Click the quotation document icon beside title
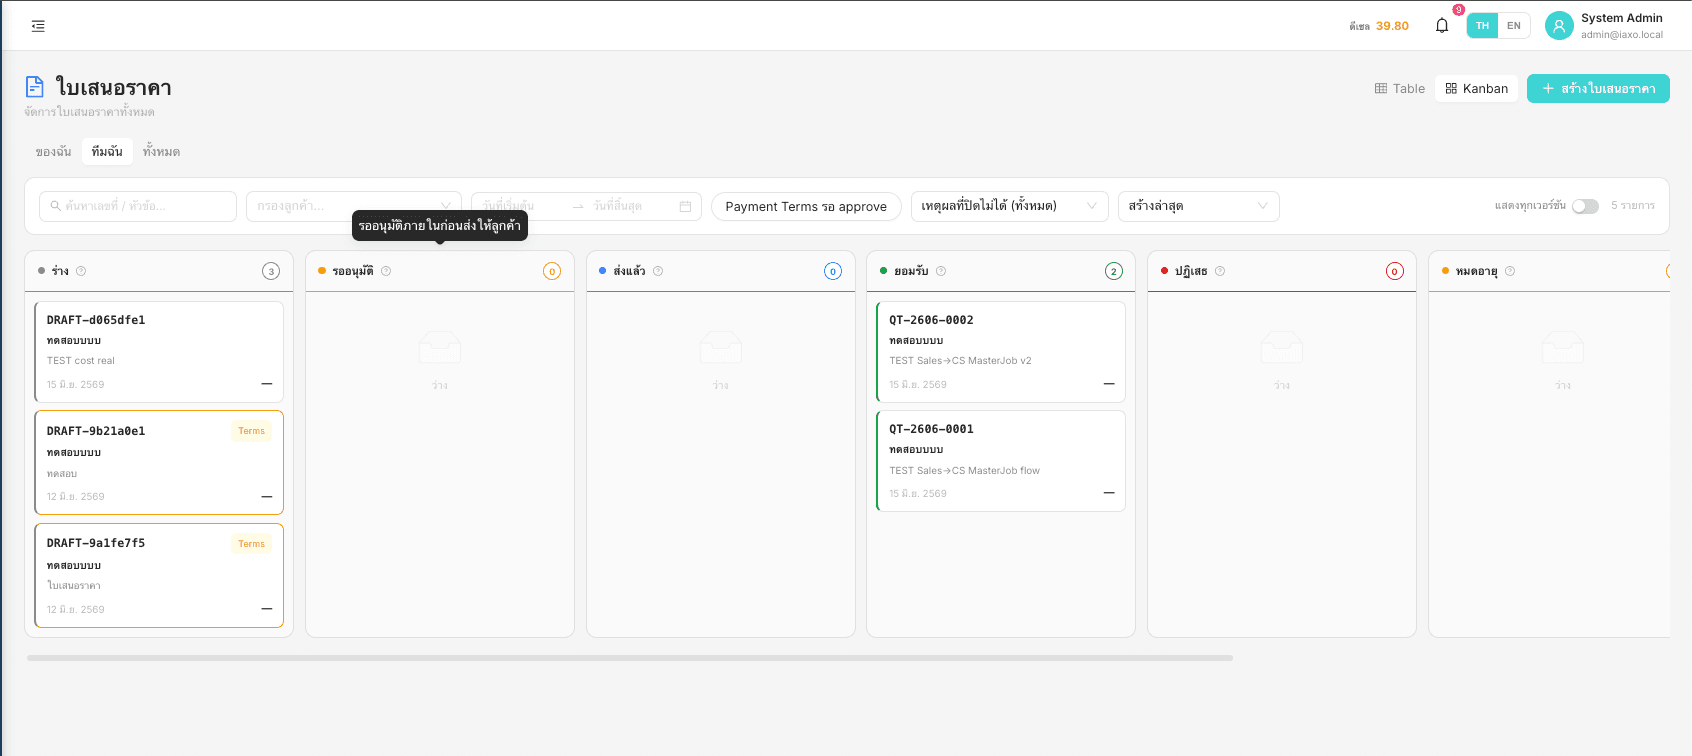Viewport: 1692px width, 756px height. point(35,87)
